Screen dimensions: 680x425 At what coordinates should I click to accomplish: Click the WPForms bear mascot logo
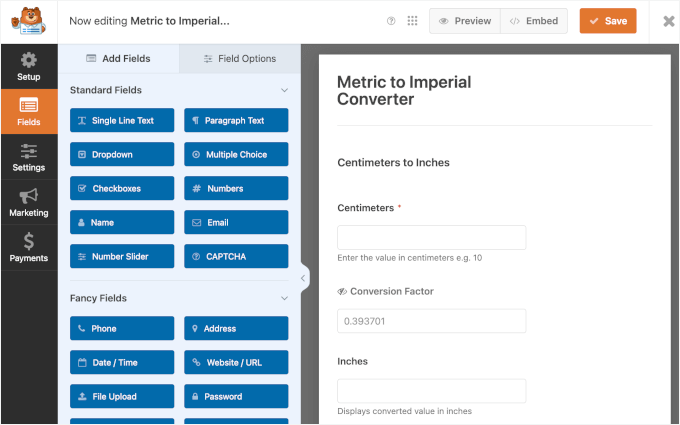28,20
